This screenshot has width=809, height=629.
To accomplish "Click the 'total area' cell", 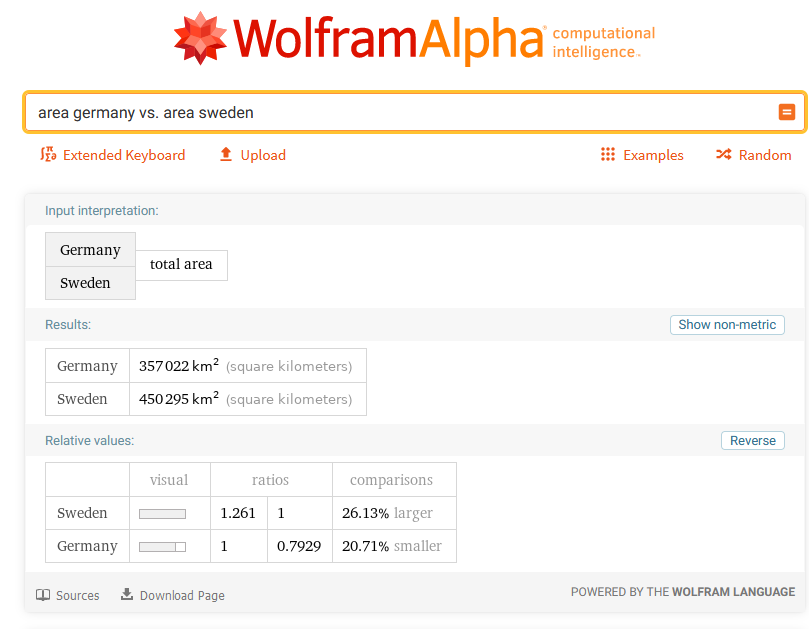I will [181, 265].
